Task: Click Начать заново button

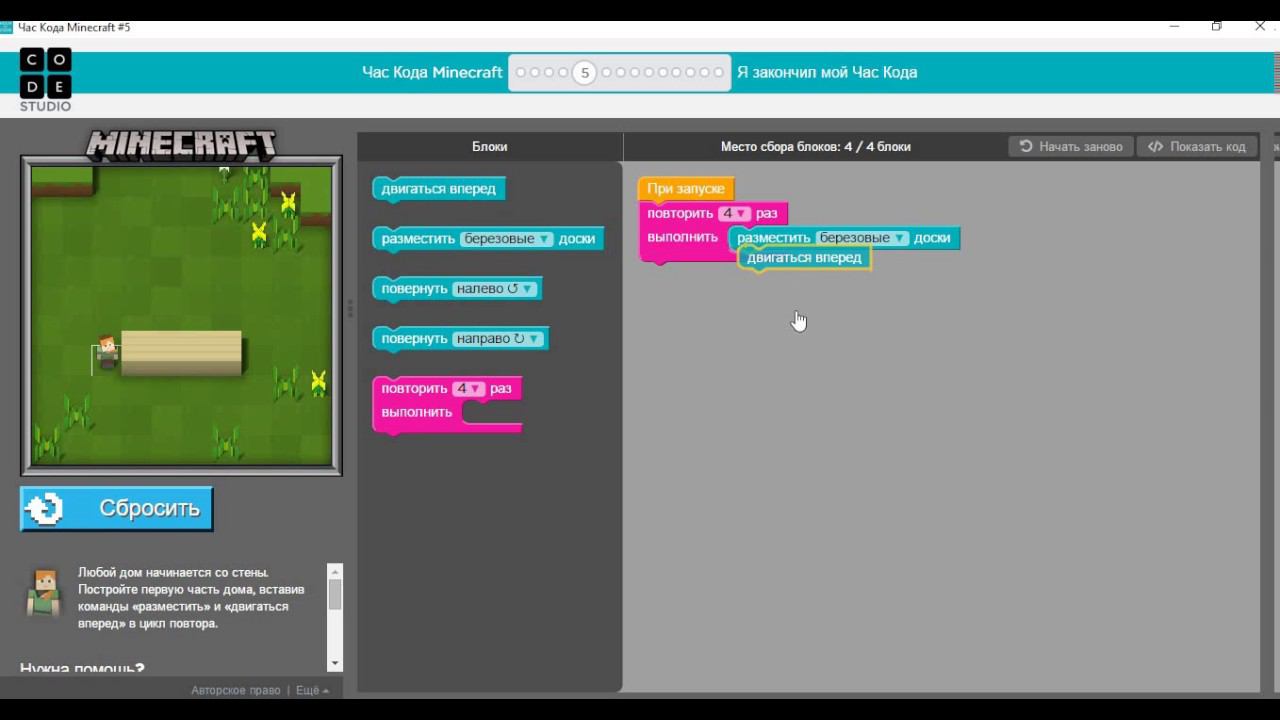Action: [x=1071, y=146]
